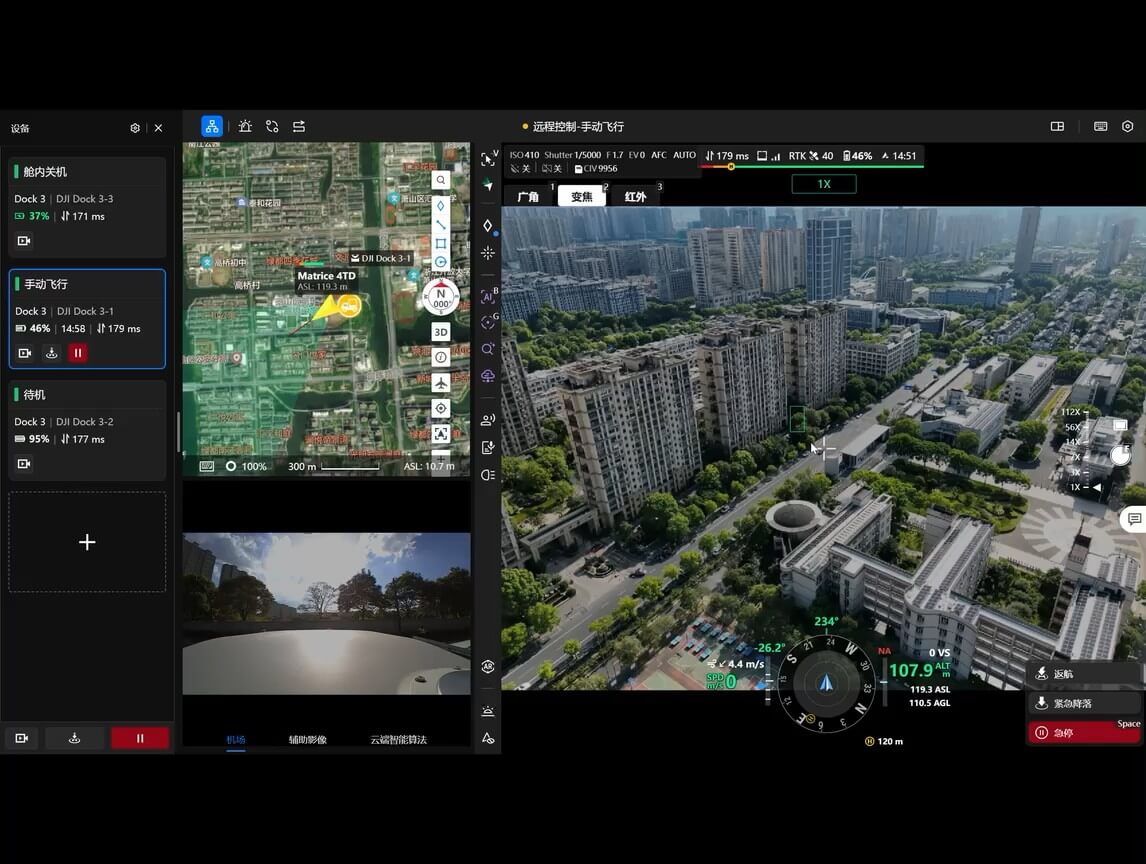1146x864 pixels.
Task: Select the map circle drawing tool
Action: tap(441, 262)
